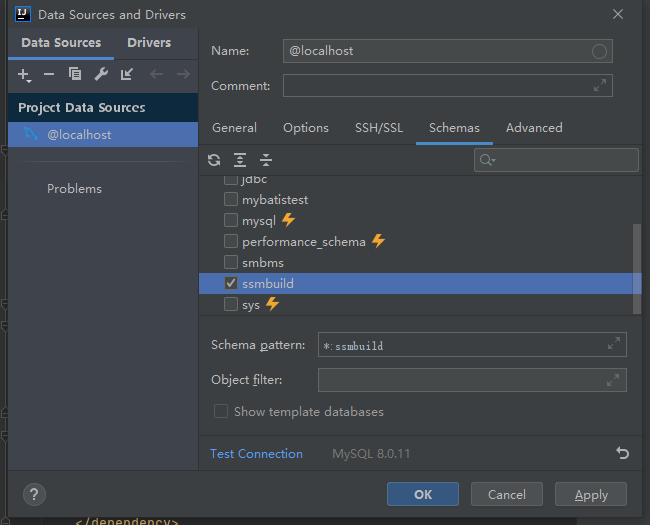The height and width of the screenshot is (525, 650).
Task: Navigate back with left arrow icon
Action: tap(156, 75)
